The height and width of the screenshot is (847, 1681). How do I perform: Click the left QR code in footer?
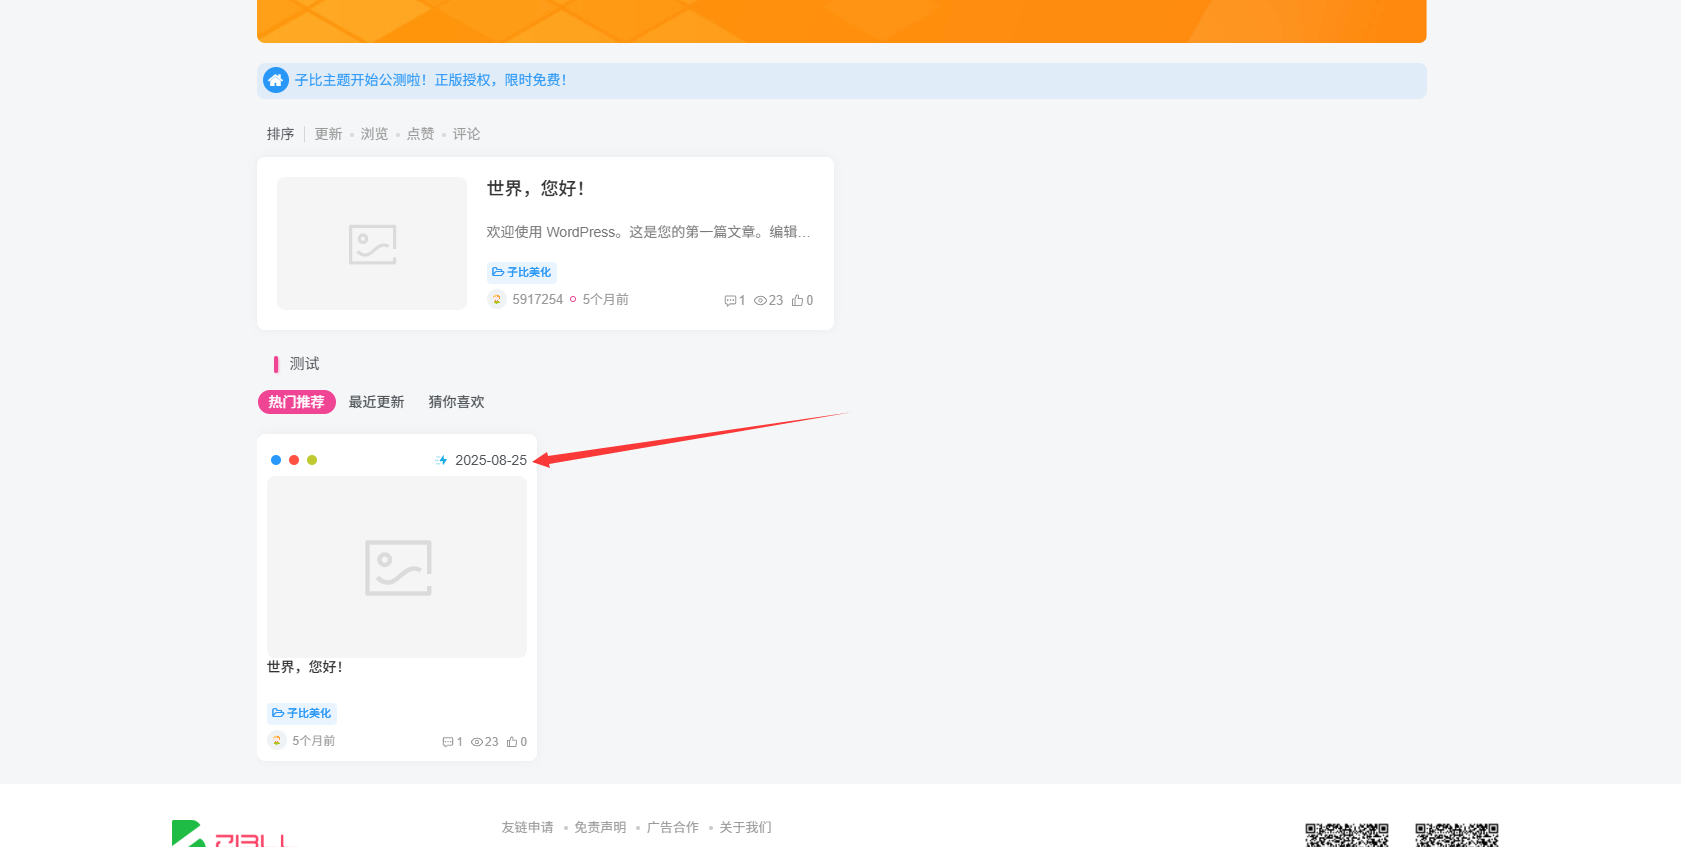pyautogui.click(x=1347, y=835)
